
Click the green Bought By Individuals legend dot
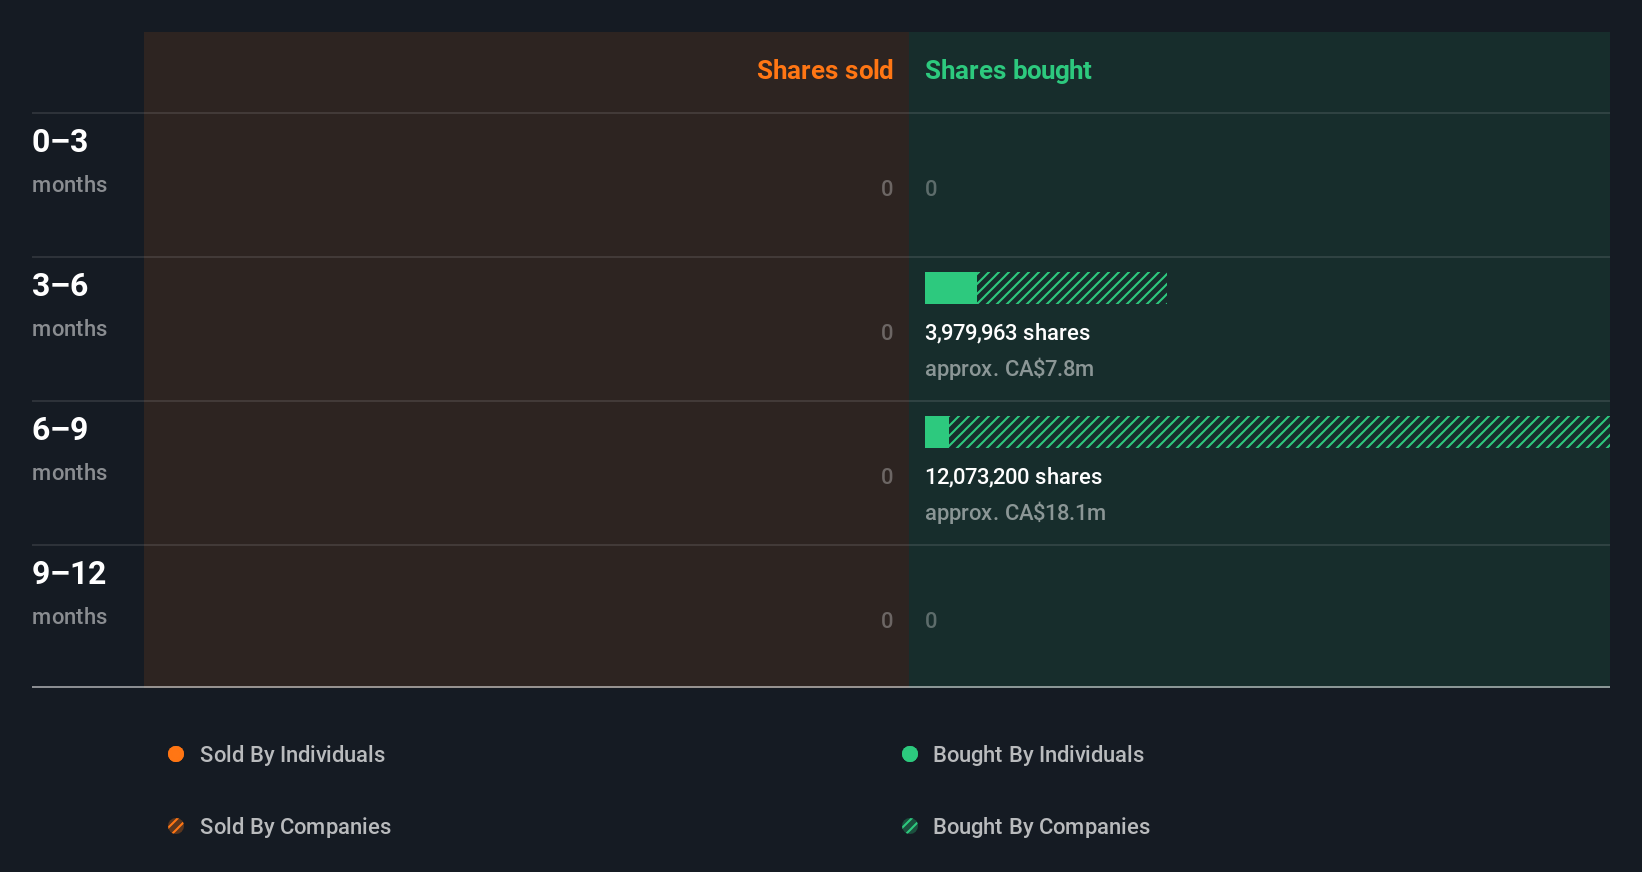pyautogui.click(x=910, y=754)
